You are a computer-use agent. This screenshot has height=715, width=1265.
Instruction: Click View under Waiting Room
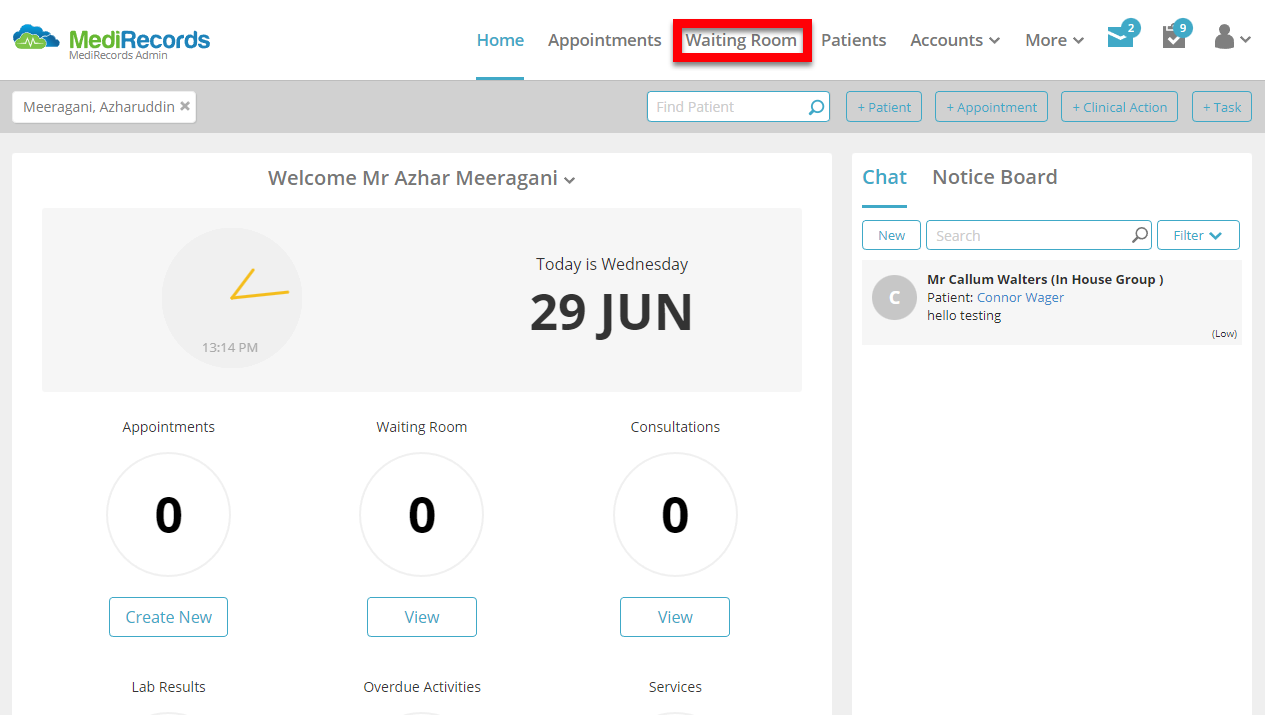[x=422, y=617]
